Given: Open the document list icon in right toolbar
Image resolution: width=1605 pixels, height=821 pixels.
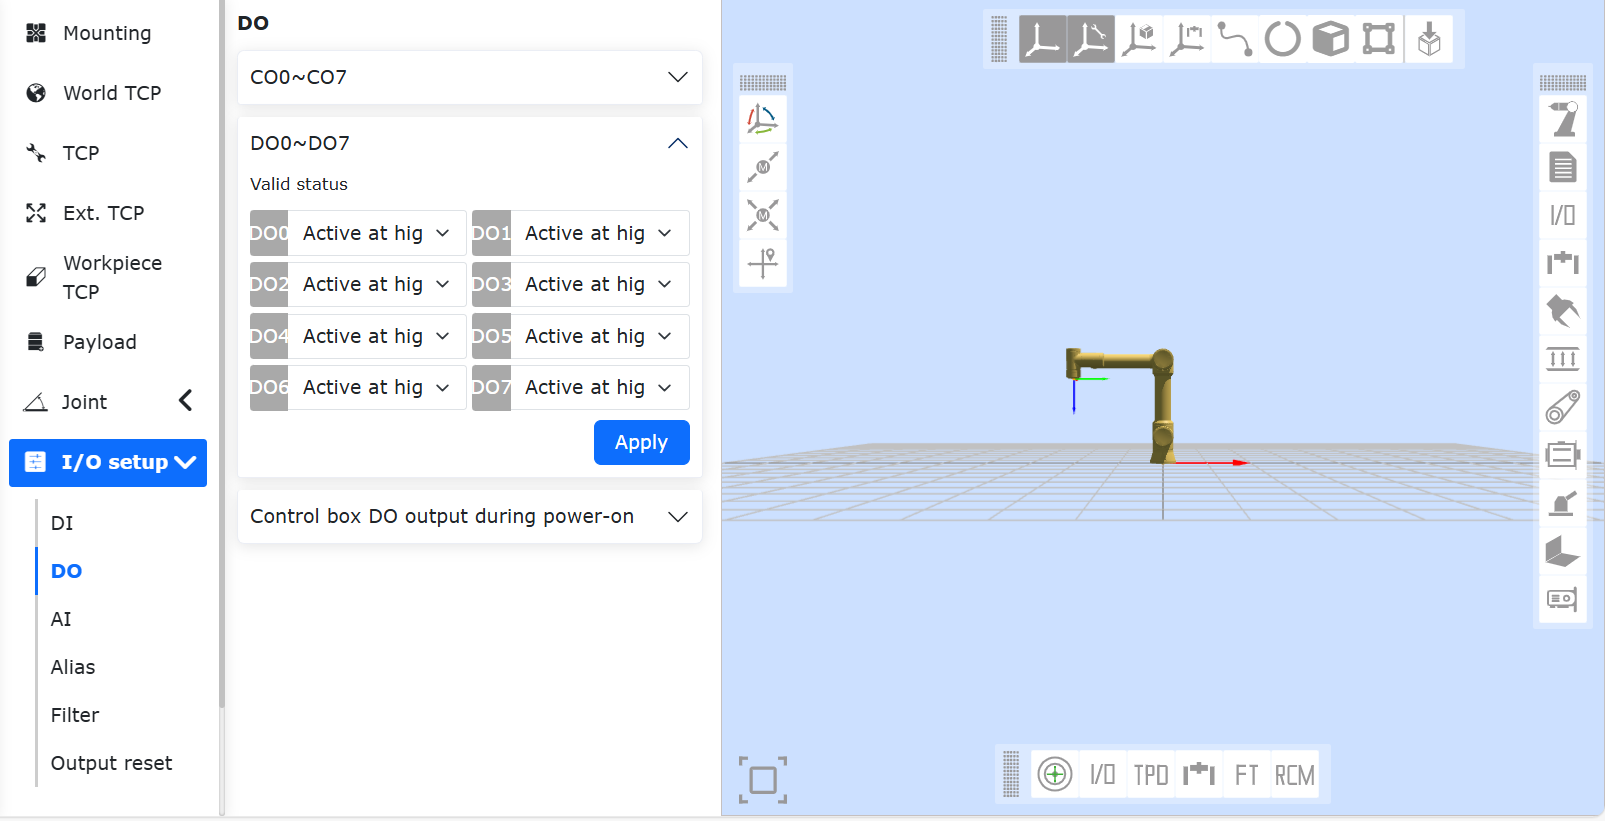Looking at the screenshot, I should tap(1563, 167).
